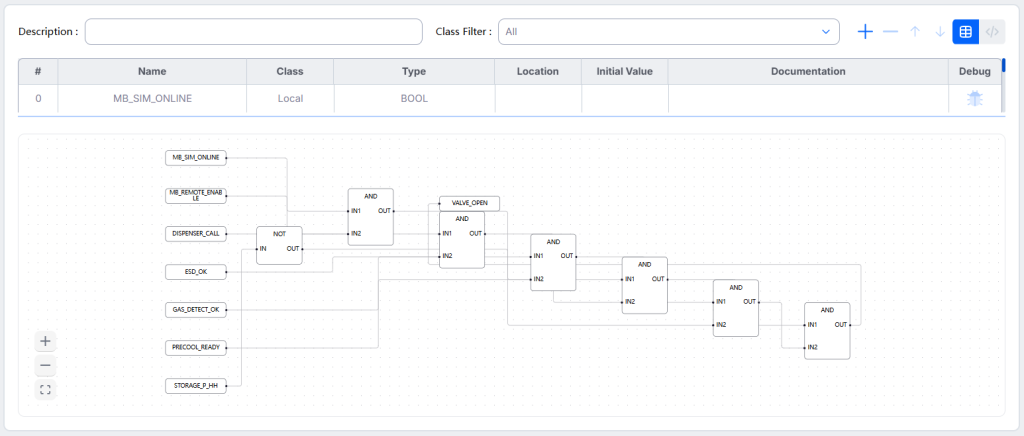Fit the diagram view to screen
The width and height of the screenshot is (1024, 436).
click(45, 389)
